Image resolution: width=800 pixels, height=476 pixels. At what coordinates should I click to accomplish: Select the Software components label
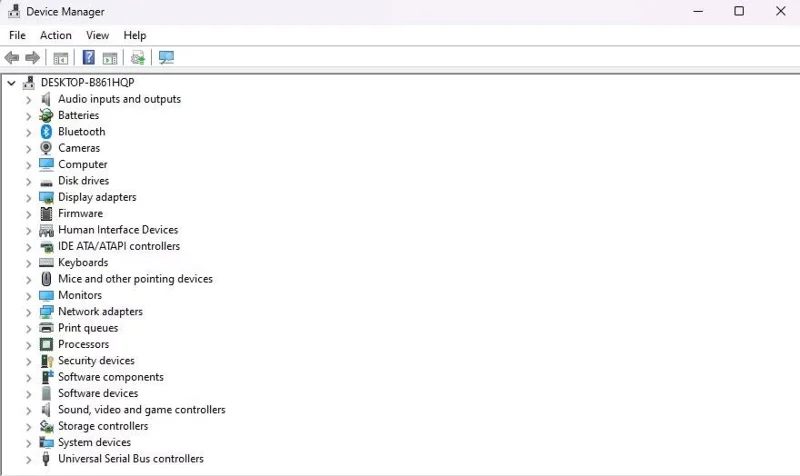(x=111, y=377)
